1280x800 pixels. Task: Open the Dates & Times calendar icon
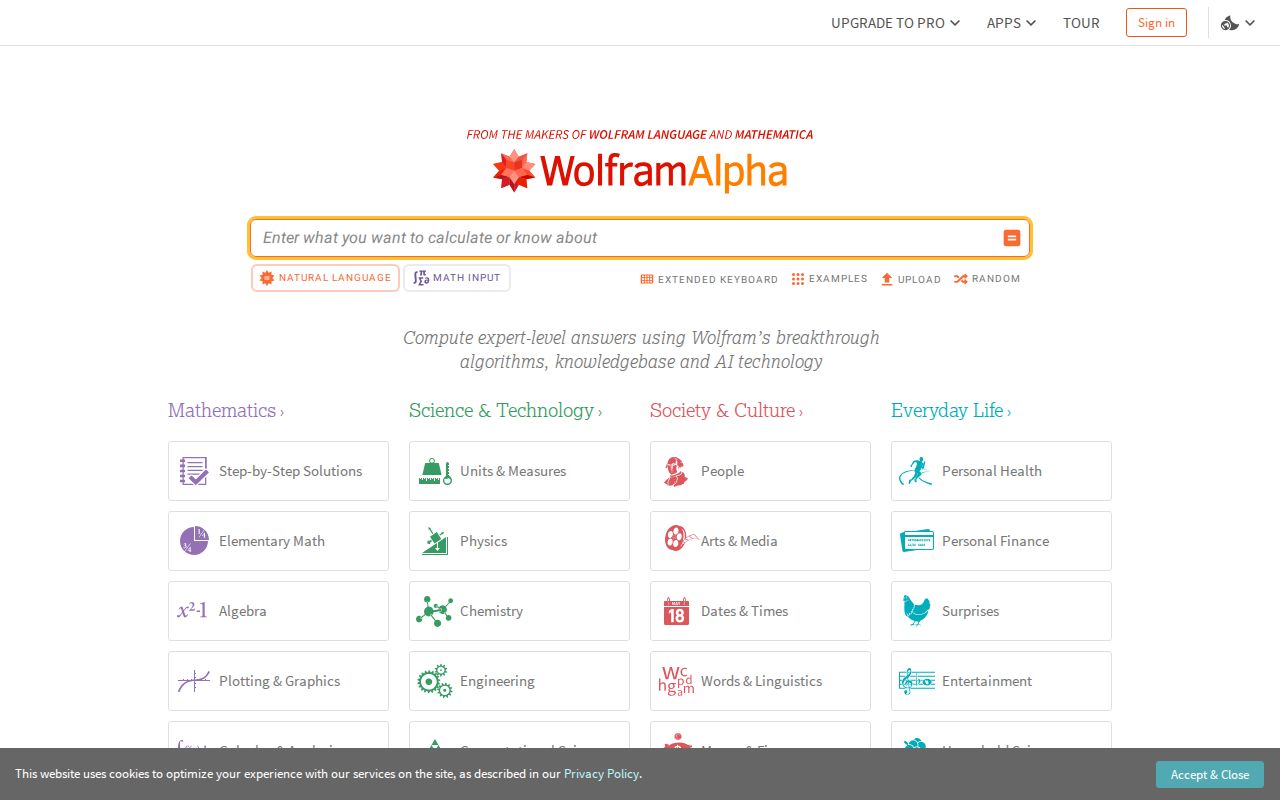[675, 610]
